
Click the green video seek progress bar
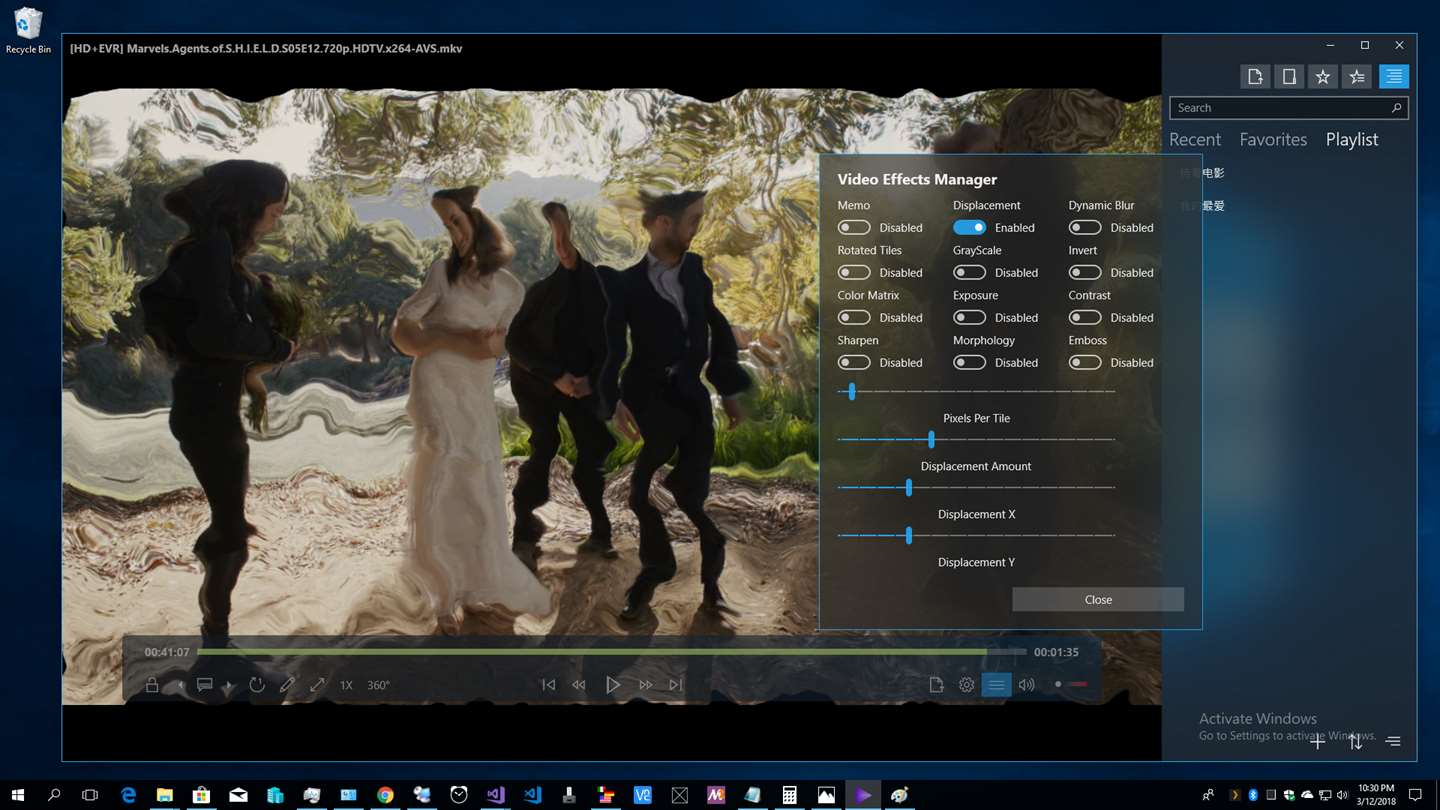612,652
